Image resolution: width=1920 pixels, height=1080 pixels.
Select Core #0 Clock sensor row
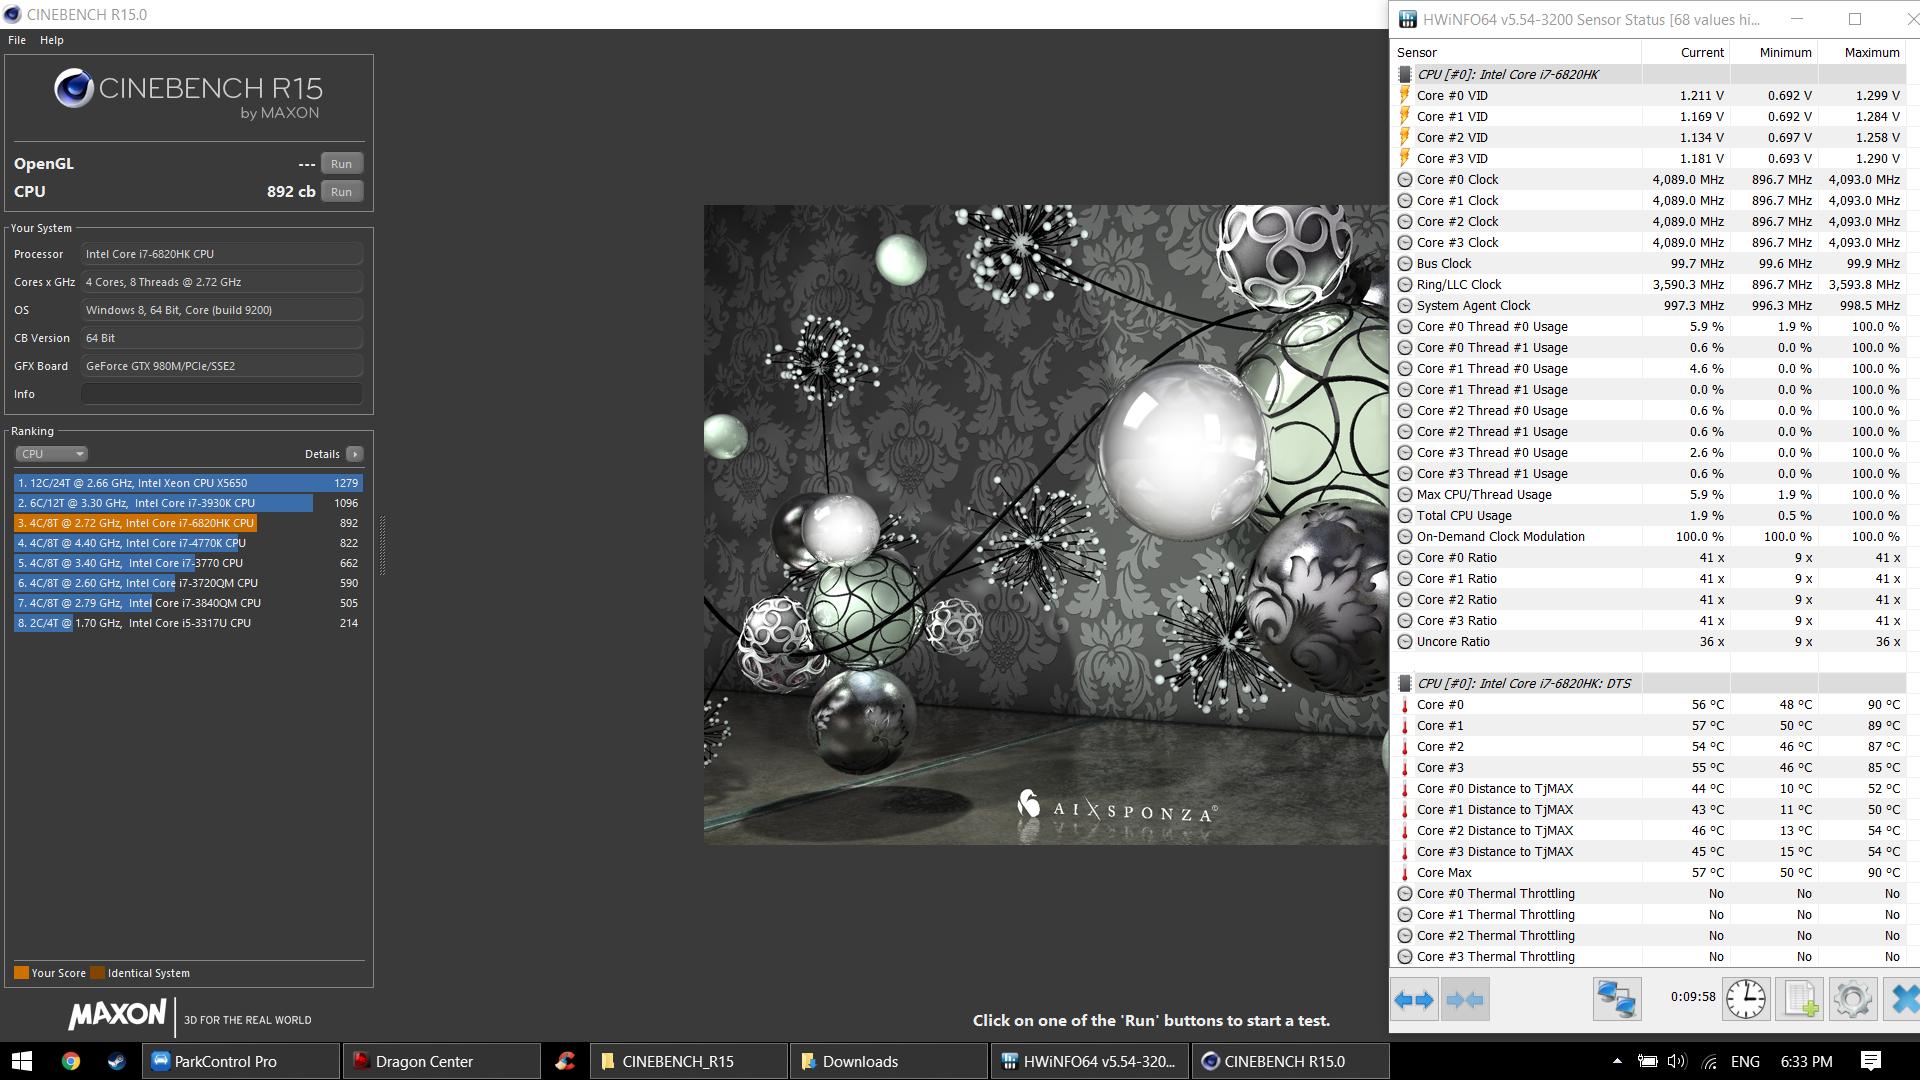tap(1649, 179)
